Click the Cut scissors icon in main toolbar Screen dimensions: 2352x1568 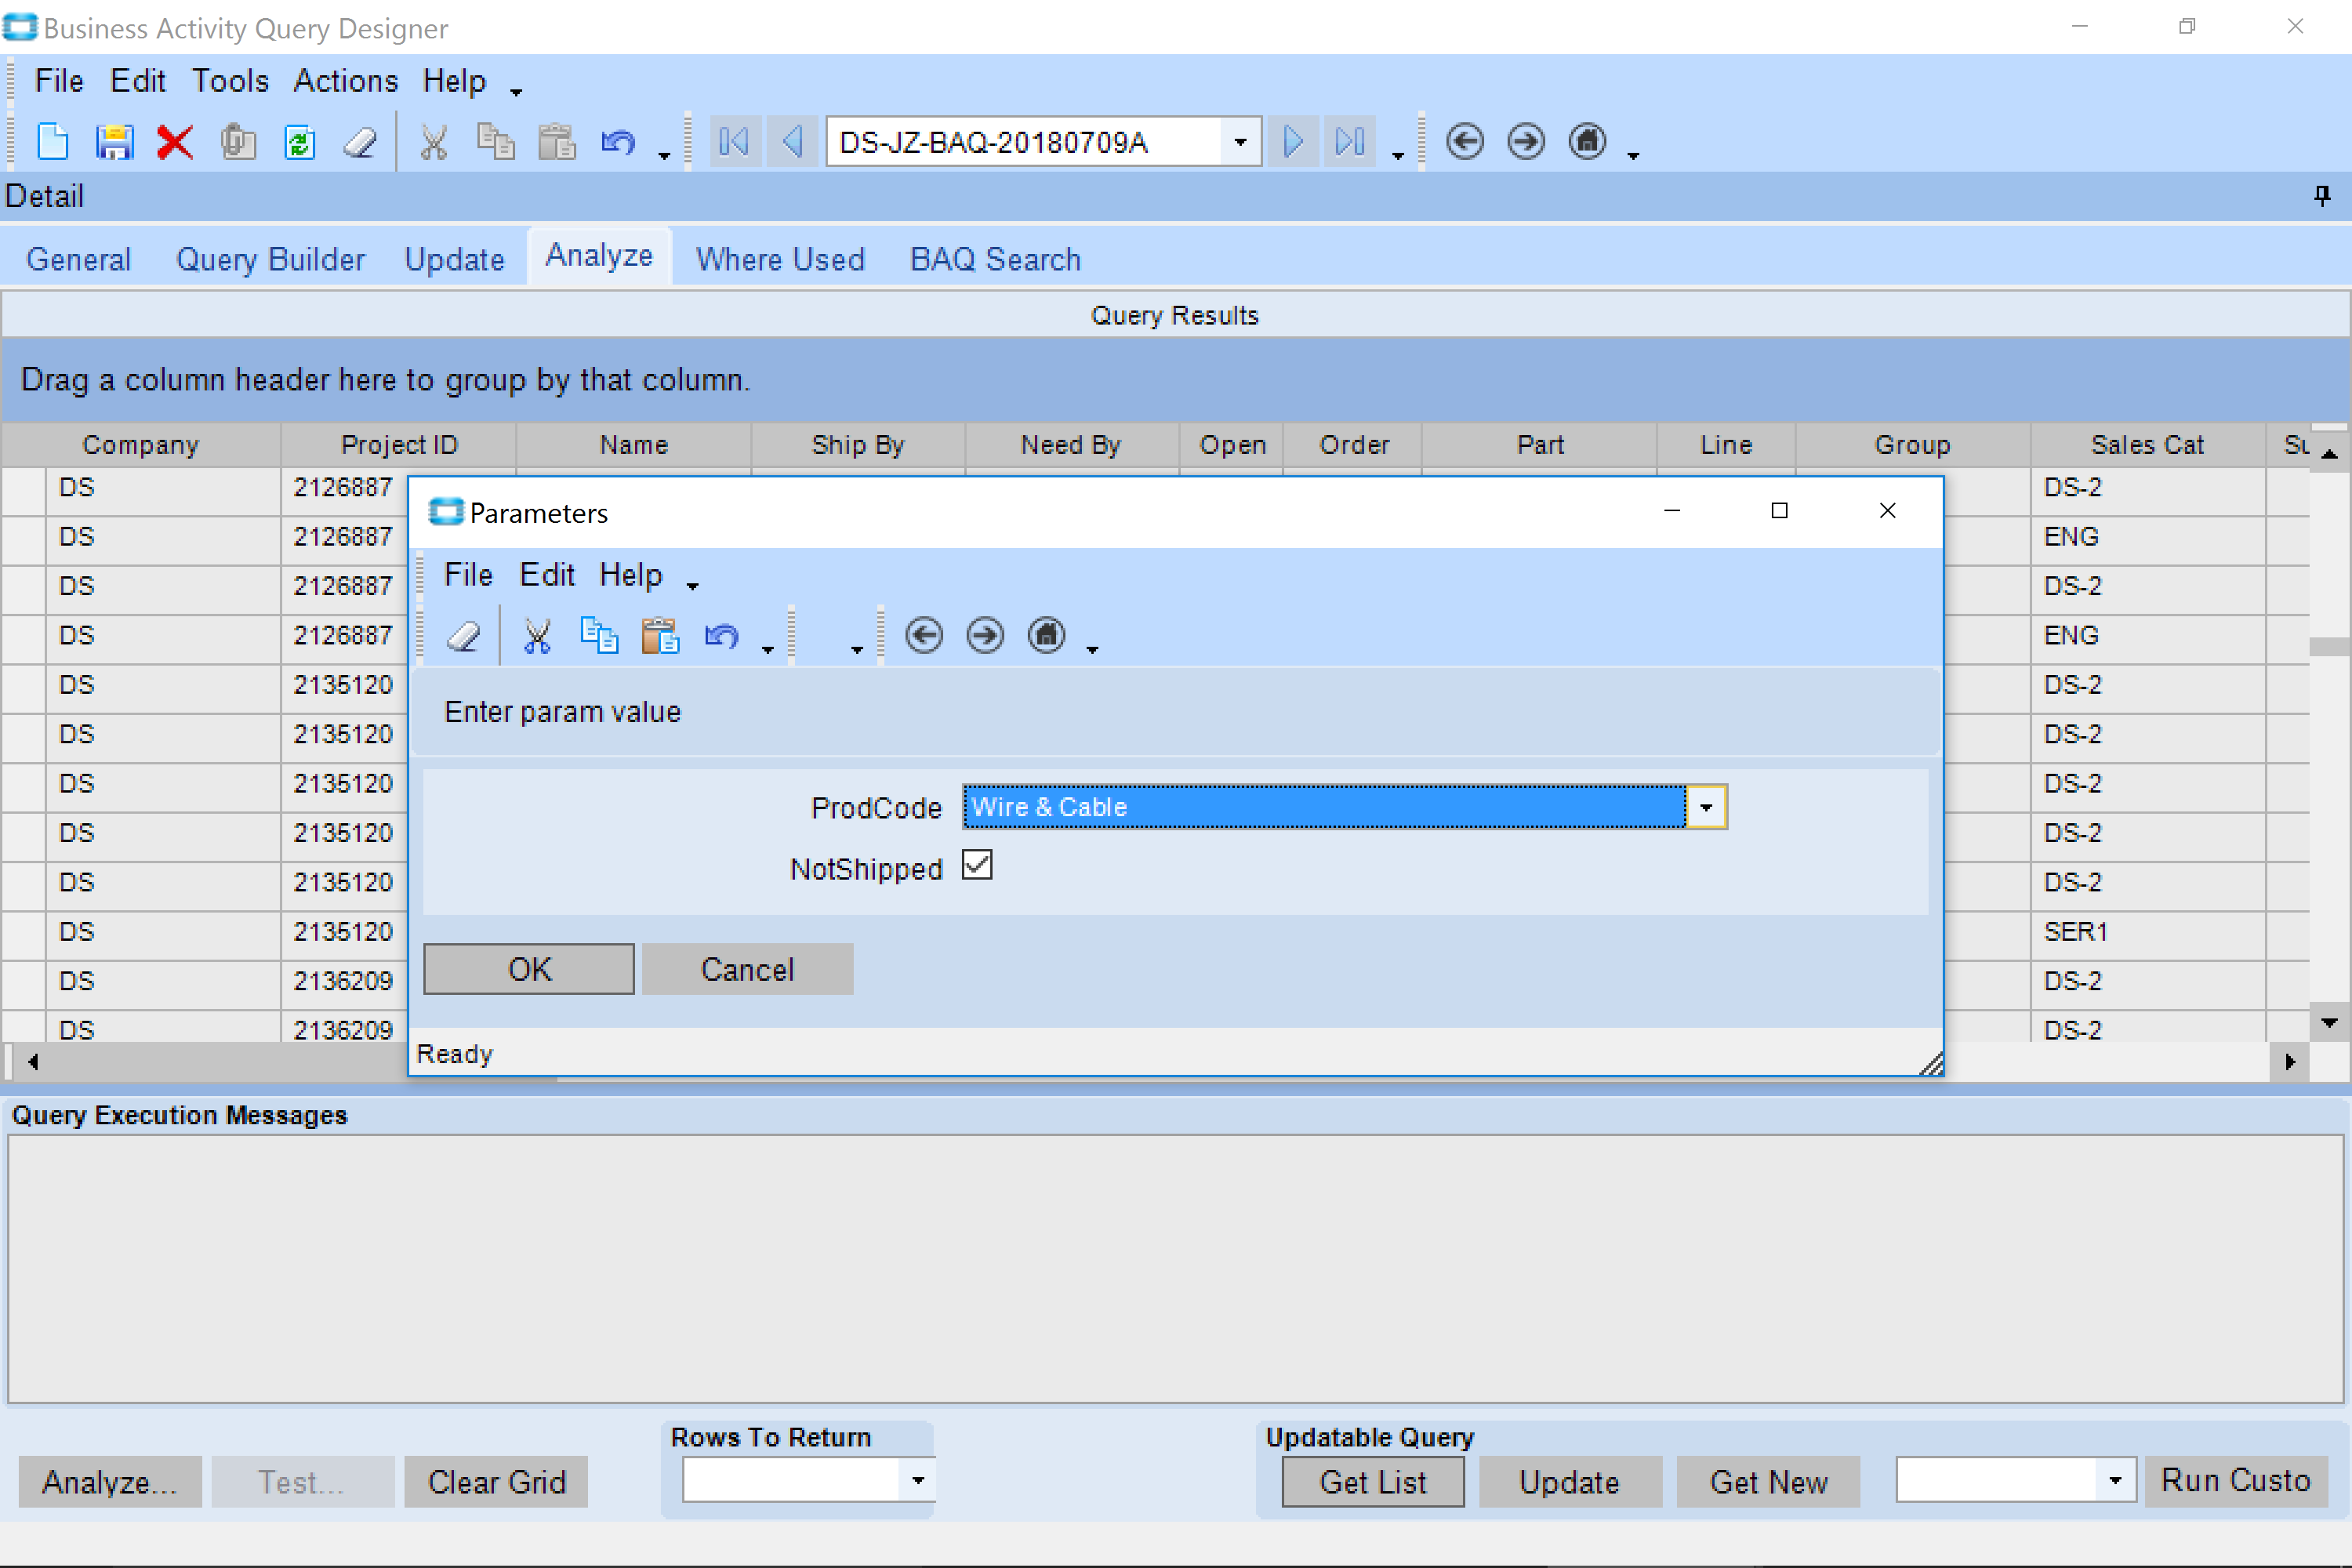434,142
